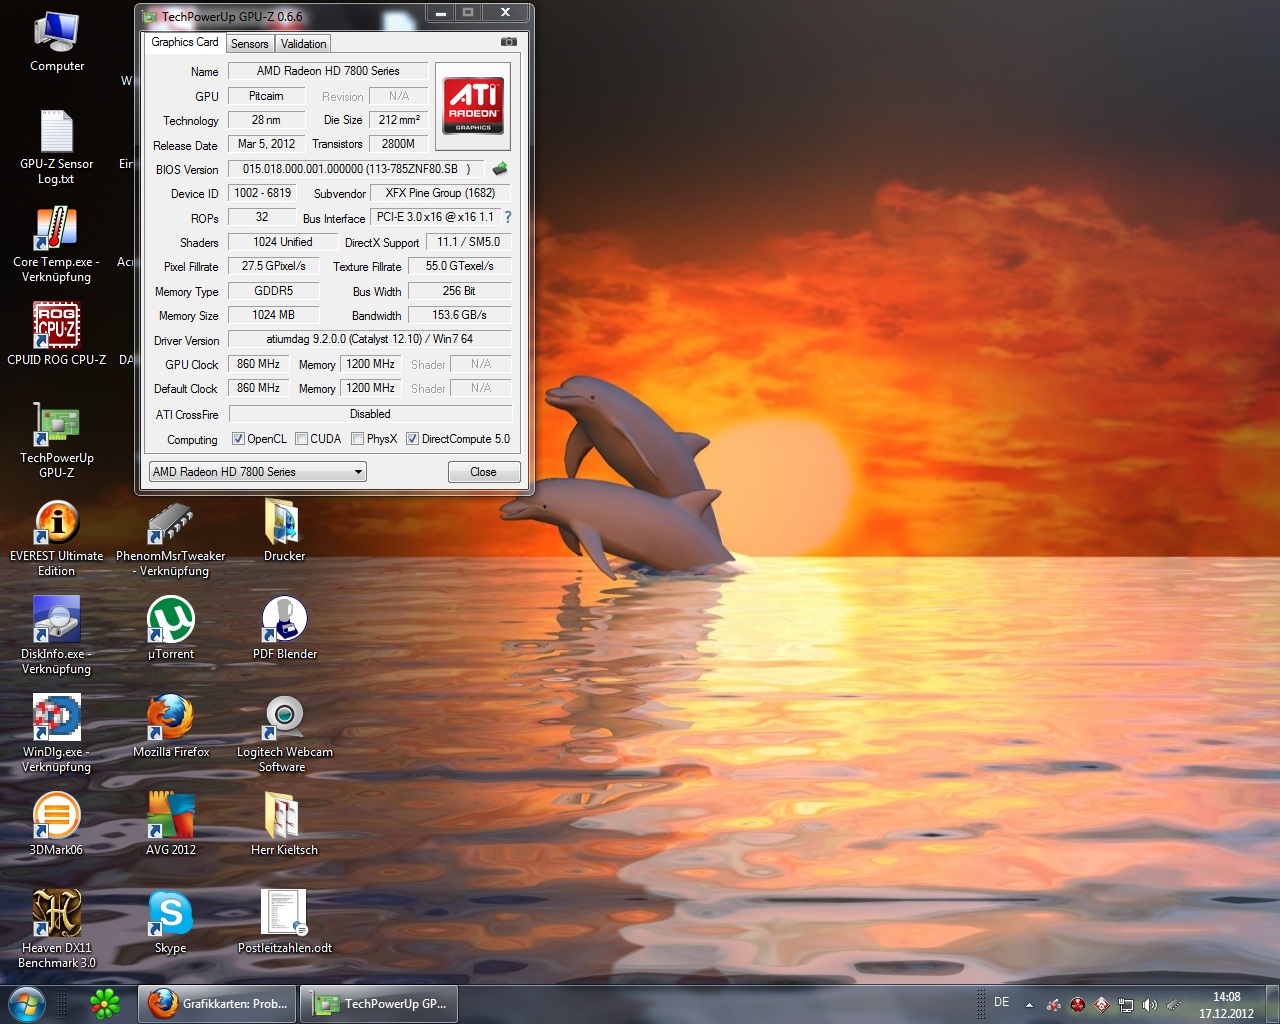Image resolution: width=1280 pixels, height=1024 pixels.
Task: Click the Memory Size value 1024 MB
Action: (x=273, y=315)
